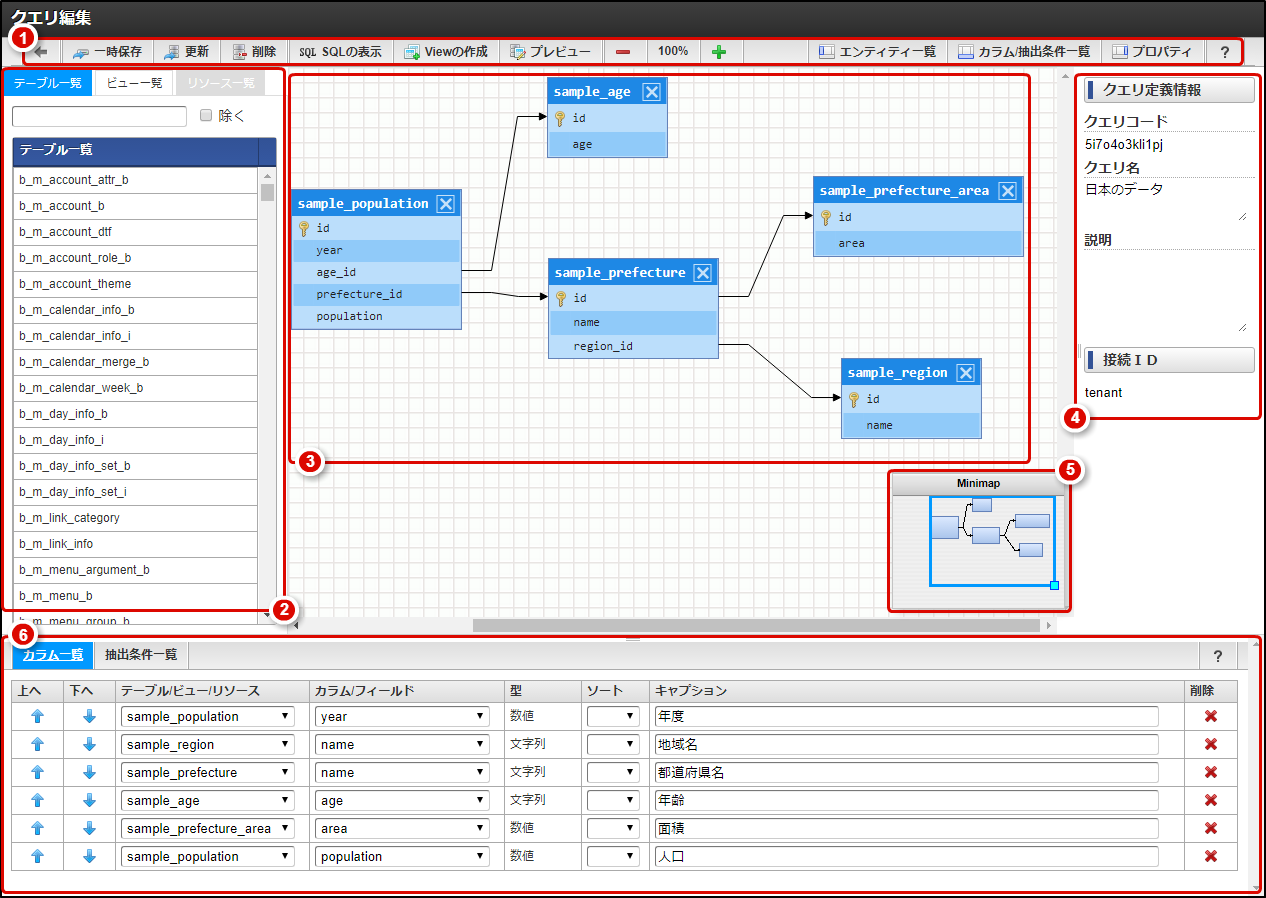Viewport: 1266px width, 898px height.
Task: Move sample_age row down with arrow
Action: click(89, 800)
